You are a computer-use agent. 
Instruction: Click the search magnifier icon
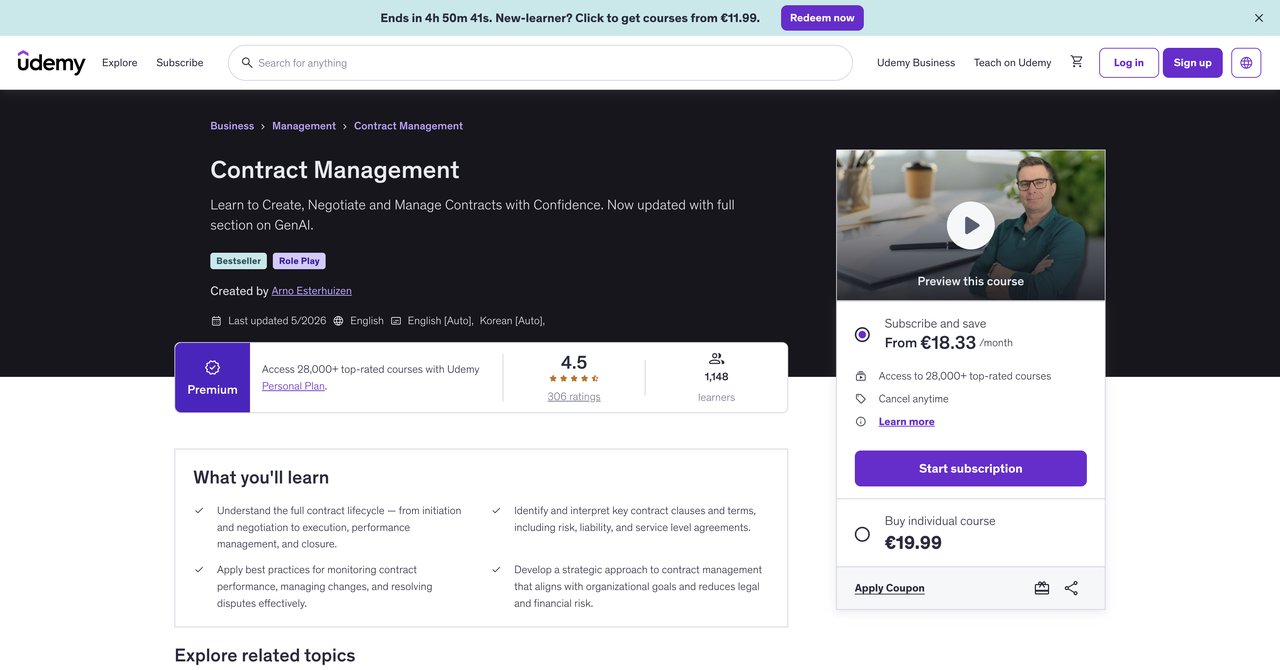(x=247, y=63)
